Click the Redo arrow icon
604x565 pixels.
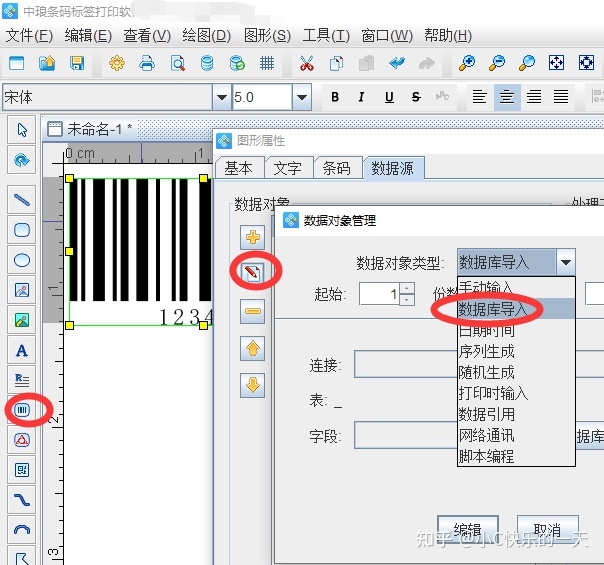427,63
